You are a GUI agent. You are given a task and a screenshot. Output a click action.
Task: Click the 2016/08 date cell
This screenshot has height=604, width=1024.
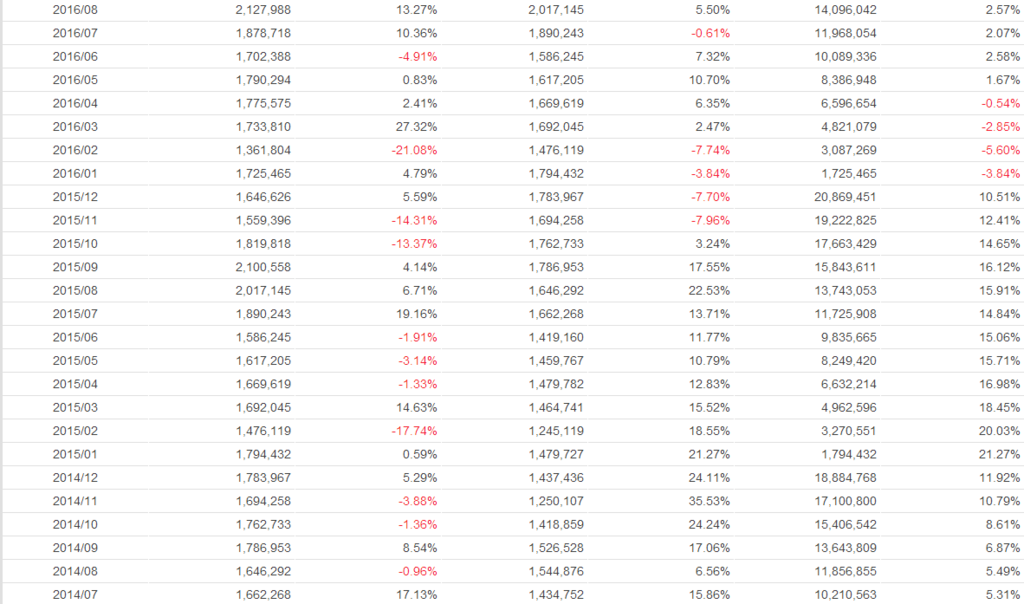75,9
